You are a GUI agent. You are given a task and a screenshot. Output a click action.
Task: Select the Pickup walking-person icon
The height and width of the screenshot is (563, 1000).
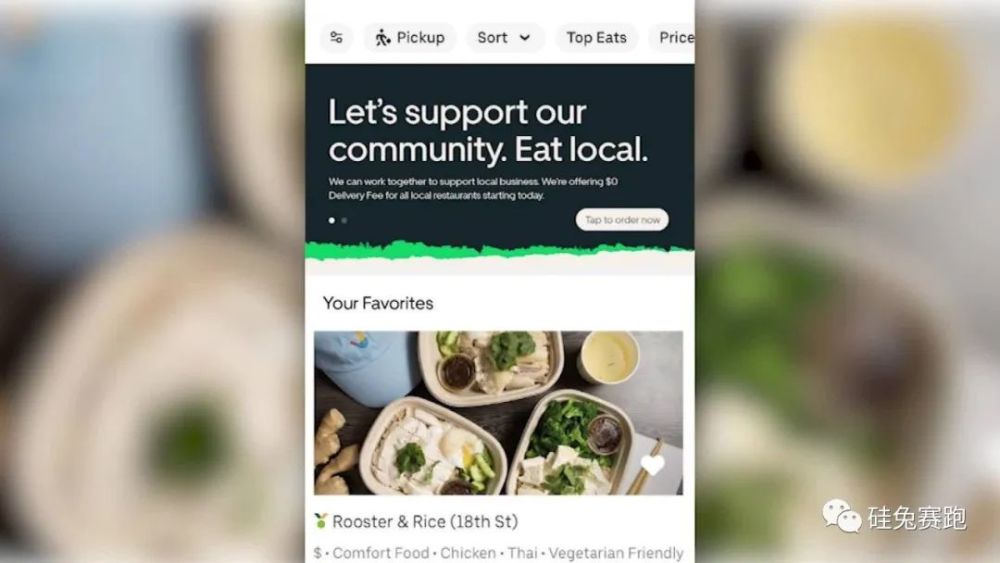382,38
